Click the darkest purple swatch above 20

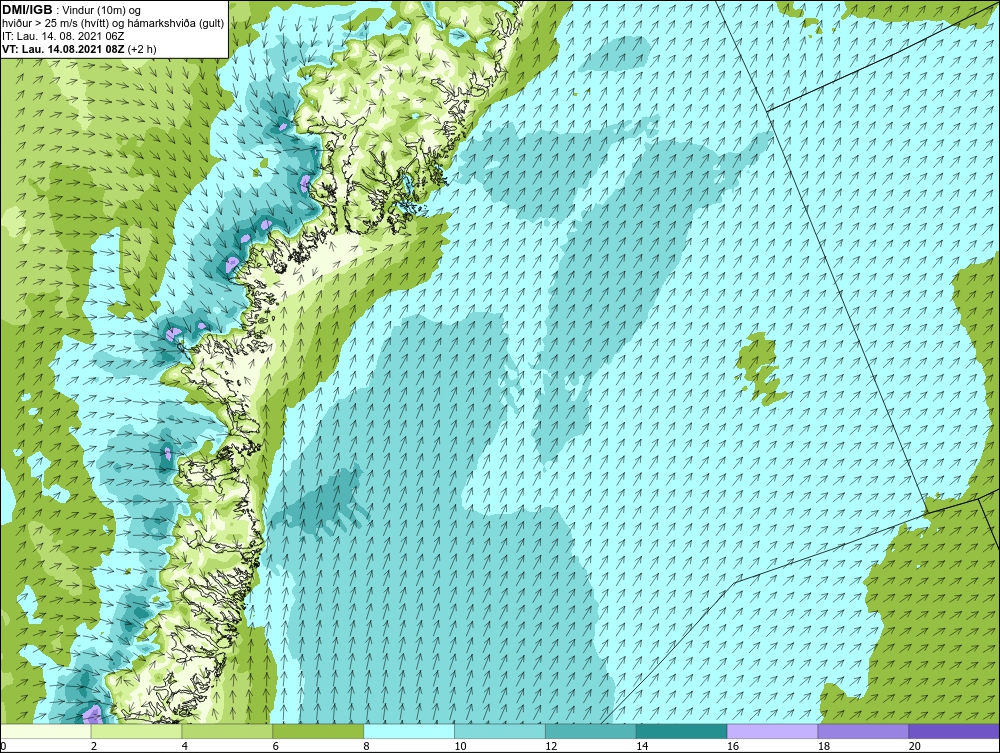coord(954,731)
